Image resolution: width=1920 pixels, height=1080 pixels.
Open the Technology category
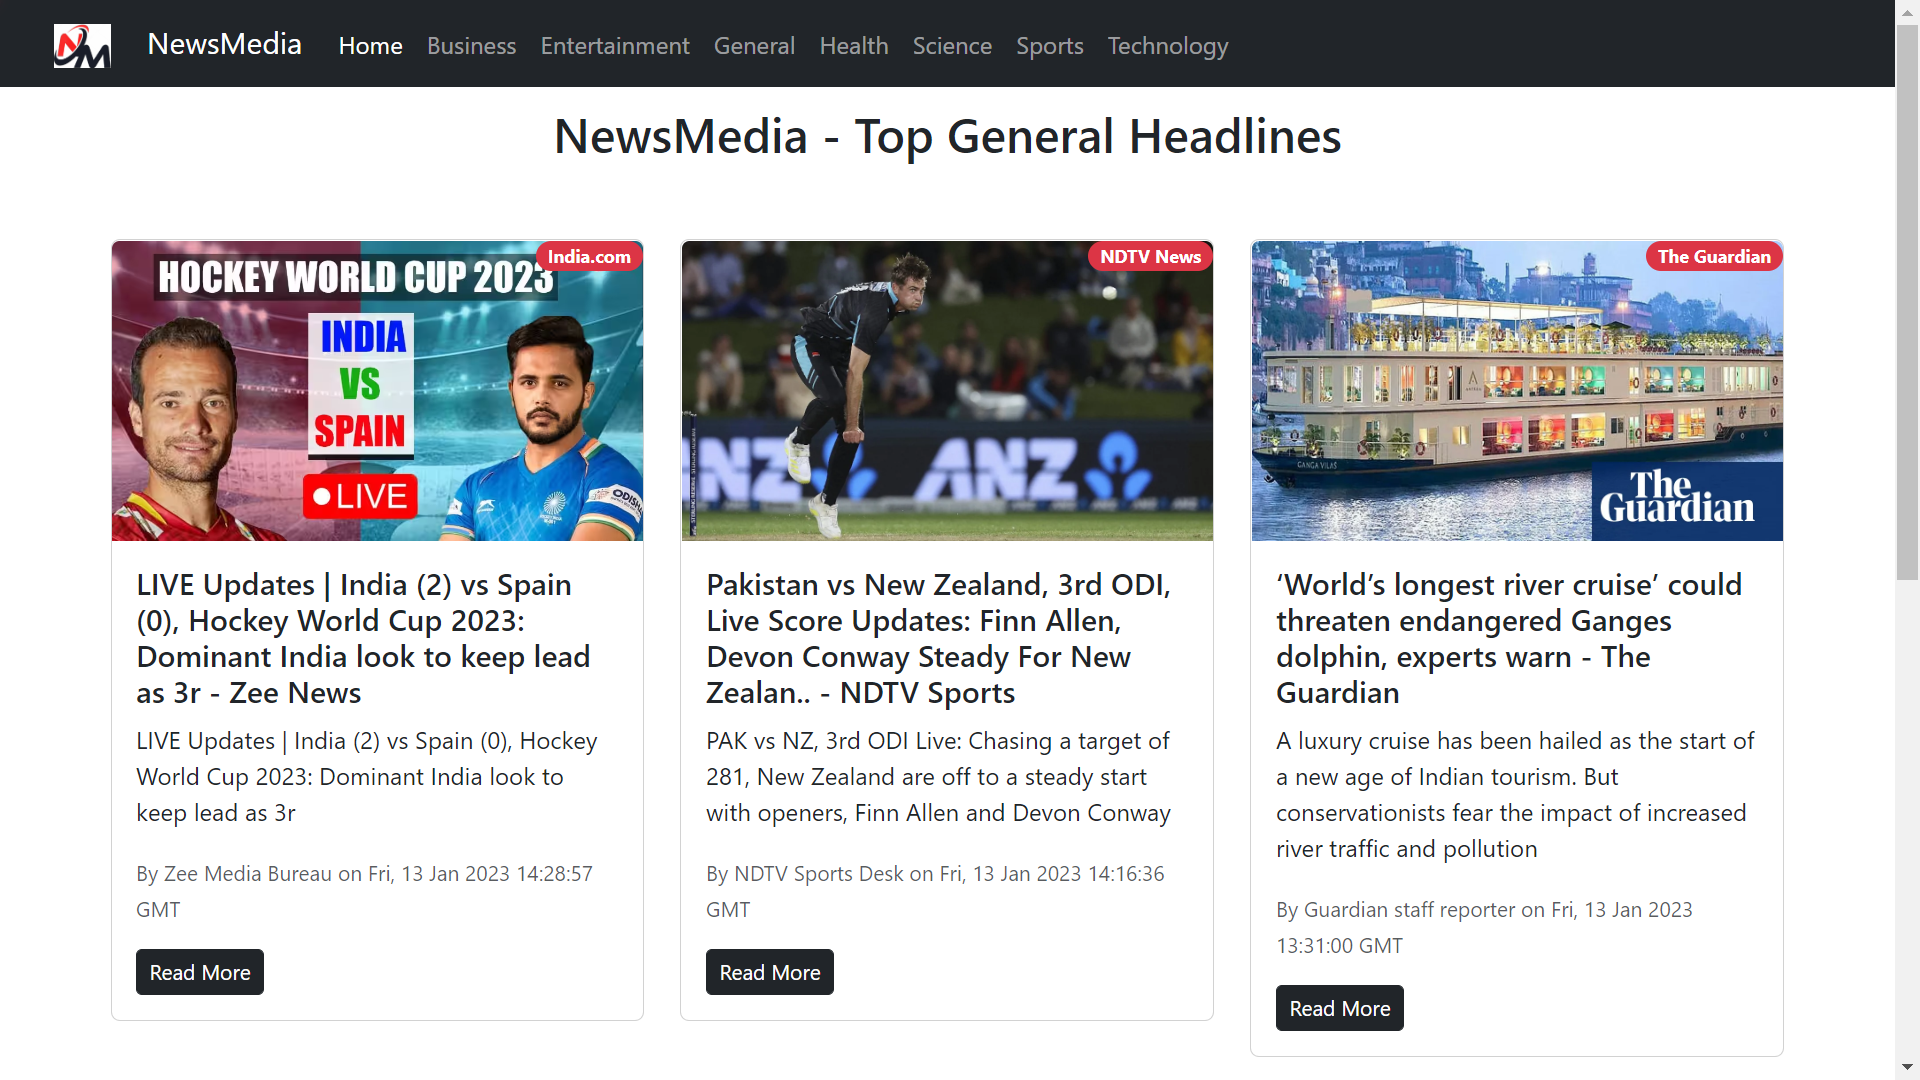click(x=1167, y=46)
